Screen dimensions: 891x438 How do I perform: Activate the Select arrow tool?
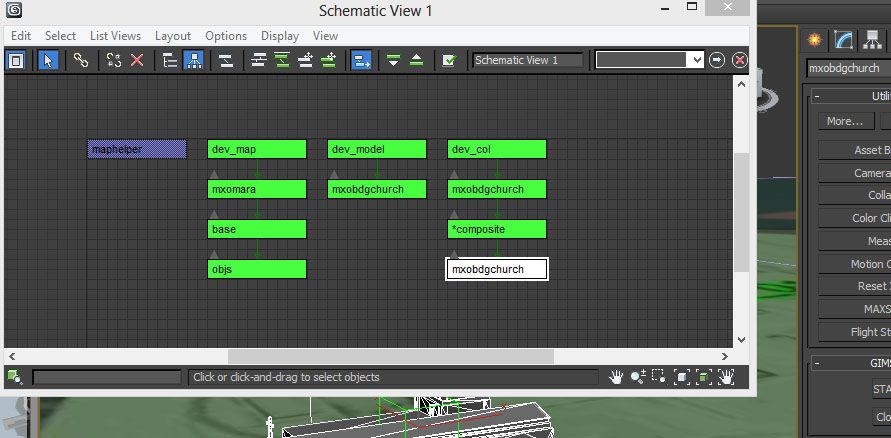point(48,60)
